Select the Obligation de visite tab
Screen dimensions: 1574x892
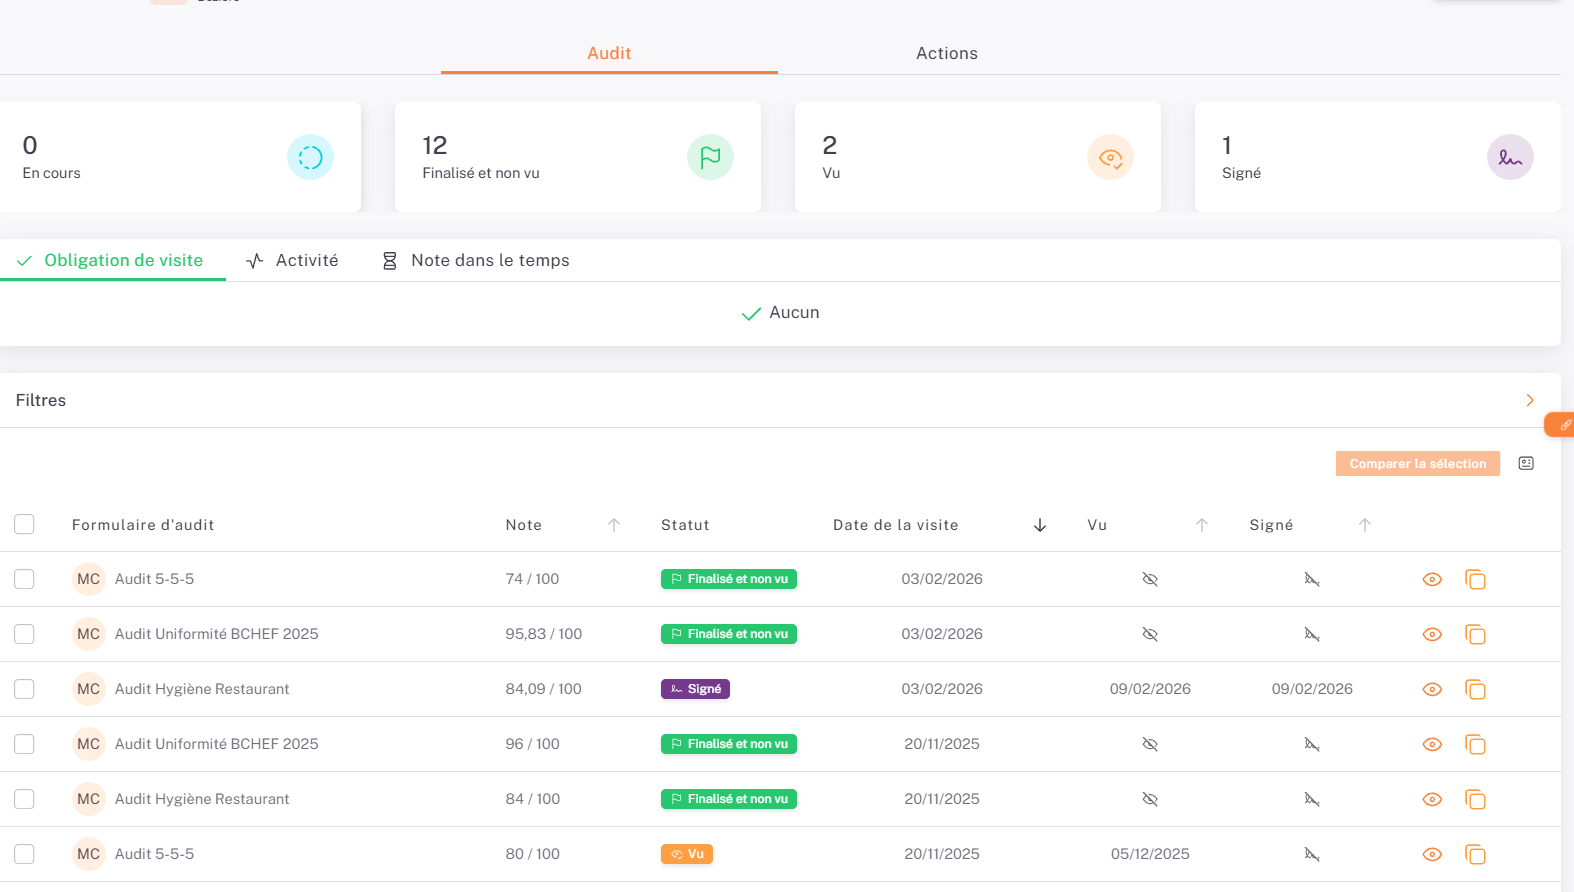[x=112, y=260]
